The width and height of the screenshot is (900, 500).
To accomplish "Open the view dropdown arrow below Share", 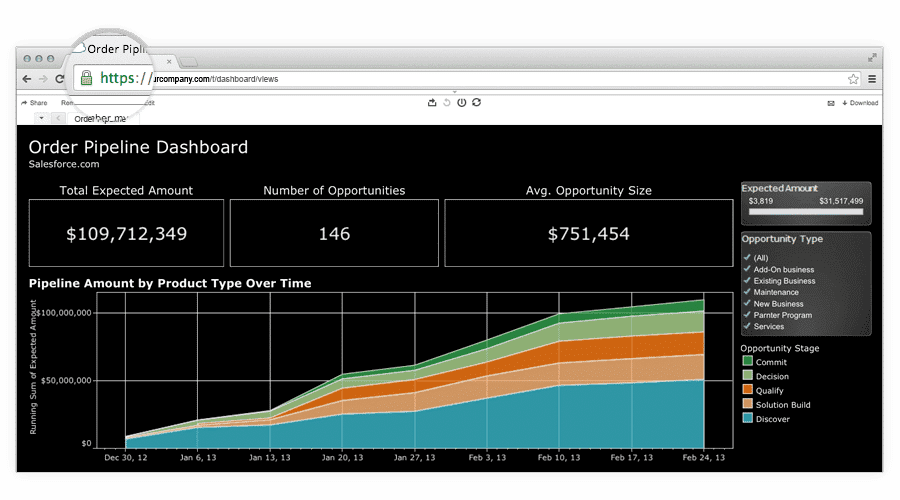I will (41, 118).
